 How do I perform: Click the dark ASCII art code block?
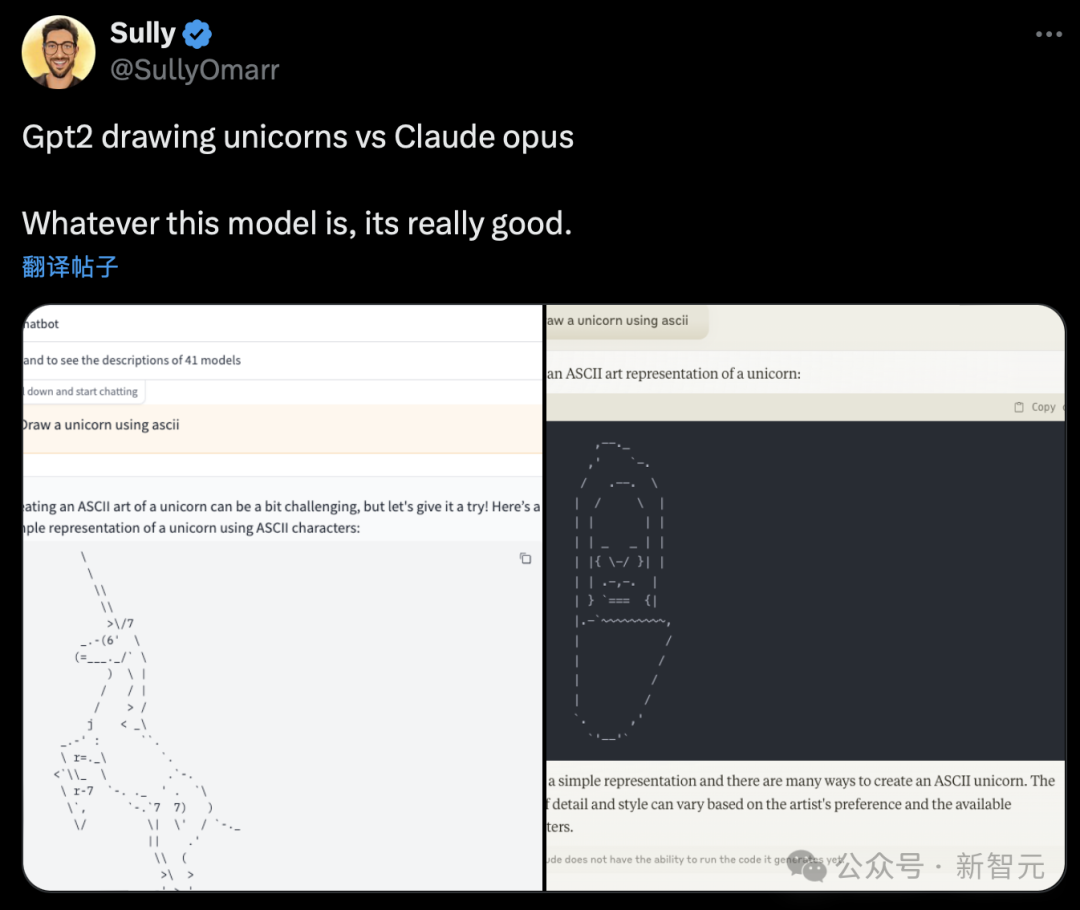(805, 590)
